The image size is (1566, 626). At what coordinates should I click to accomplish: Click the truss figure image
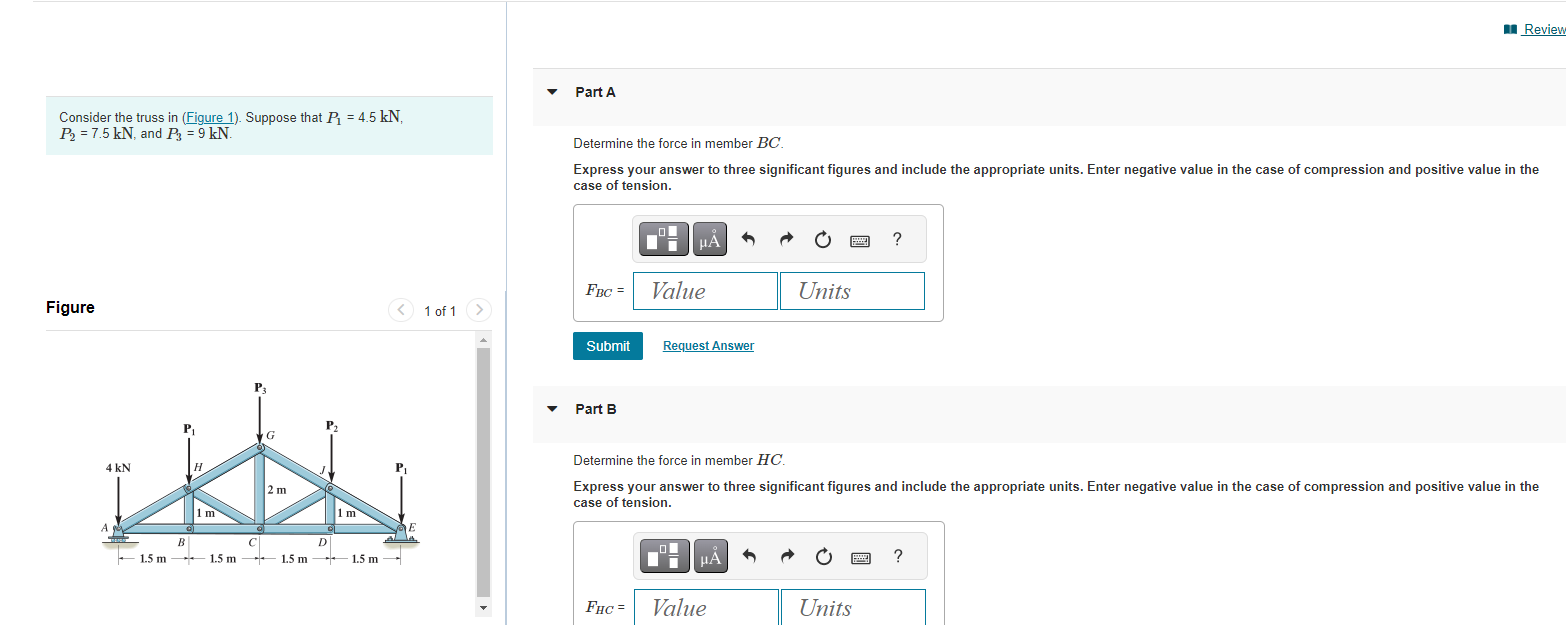[260, 473]
